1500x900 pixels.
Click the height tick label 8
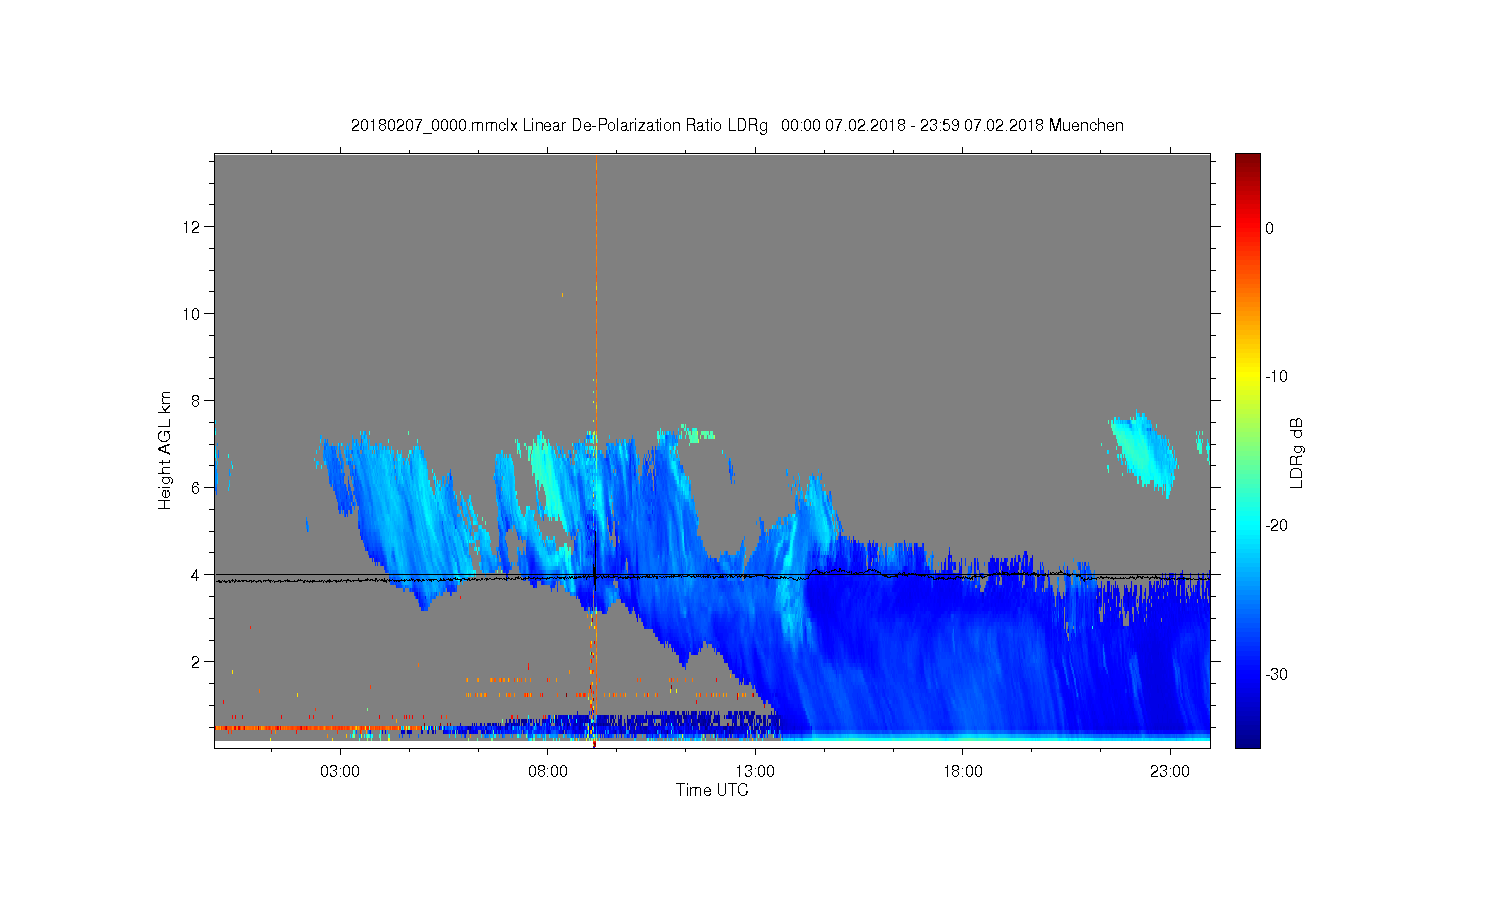click(x=196, y=401)
